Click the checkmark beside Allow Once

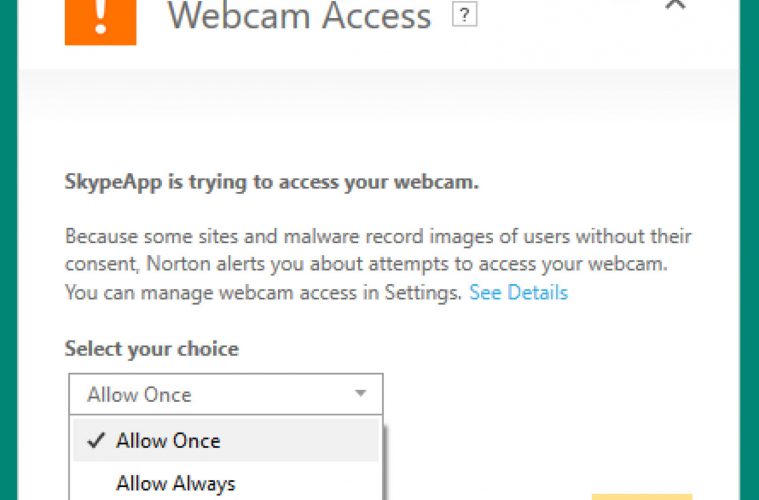96,440
